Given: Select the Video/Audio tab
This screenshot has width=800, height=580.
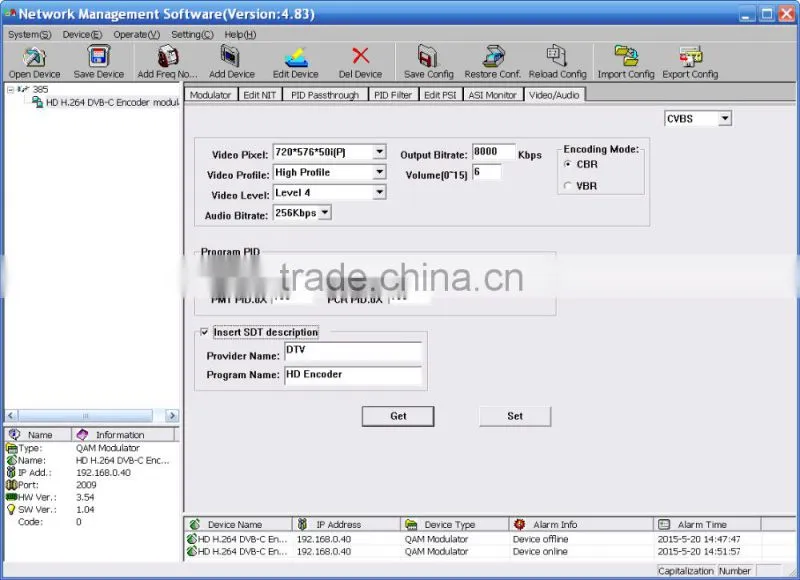Looking at the screenshot, I should click(554, 94).
